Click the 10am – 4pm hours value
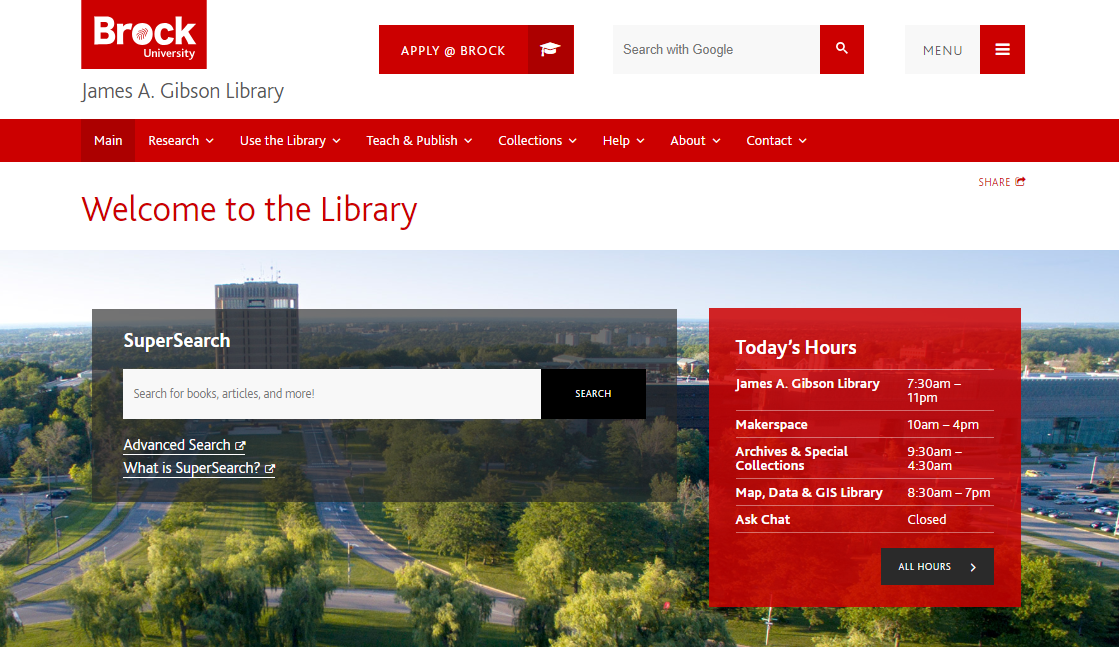1119x647 pixels. click(943, 424)
